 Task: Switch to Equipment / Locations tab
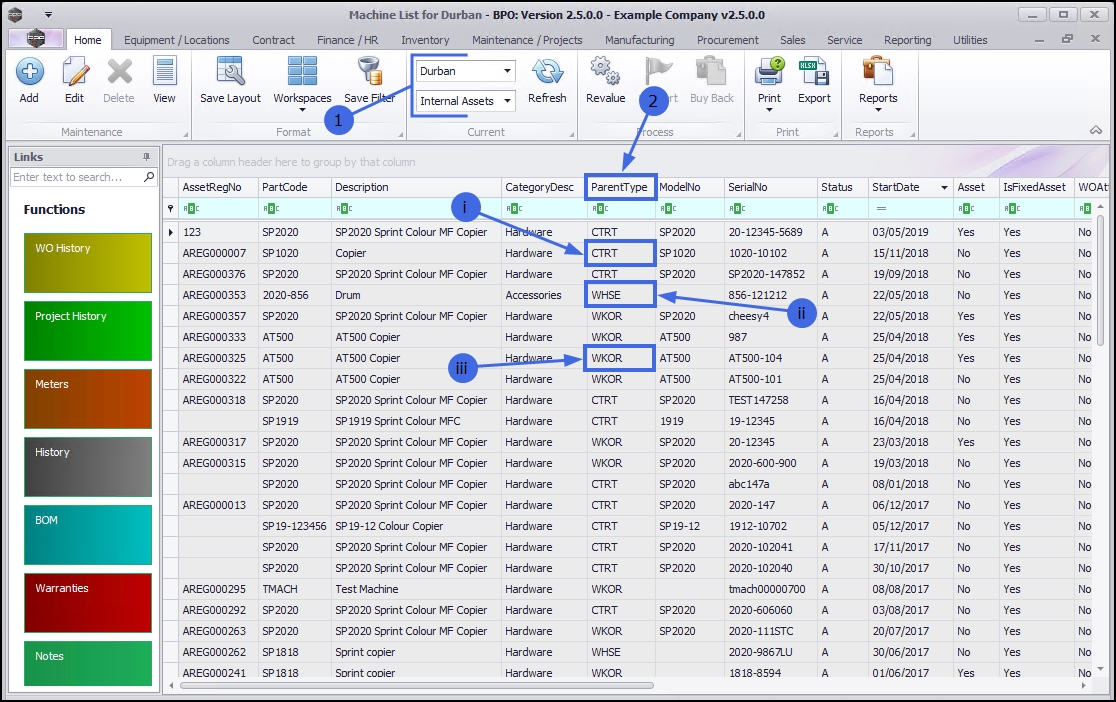coord(177,40)
